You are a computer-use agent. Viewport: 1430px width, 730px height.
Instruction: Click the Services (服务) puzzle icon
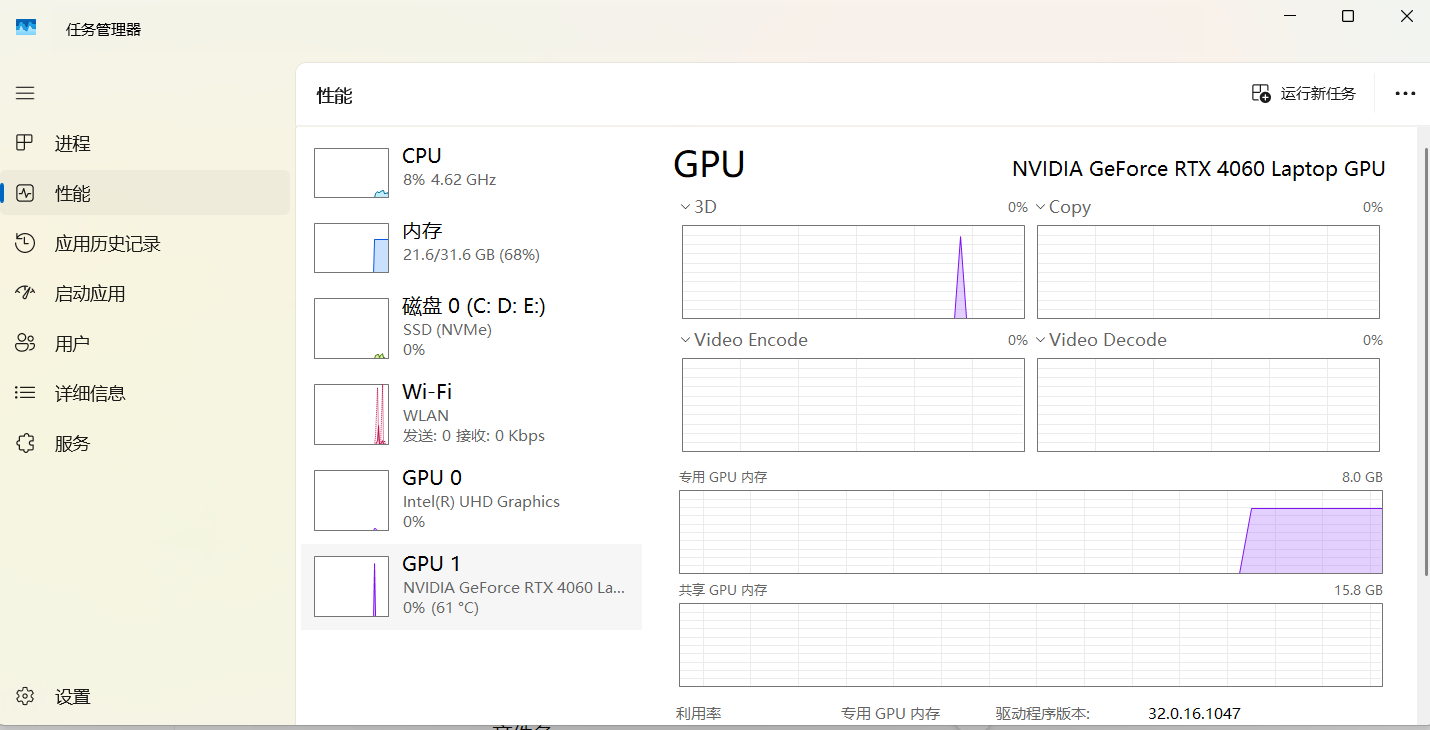click(x=25, y=443)
